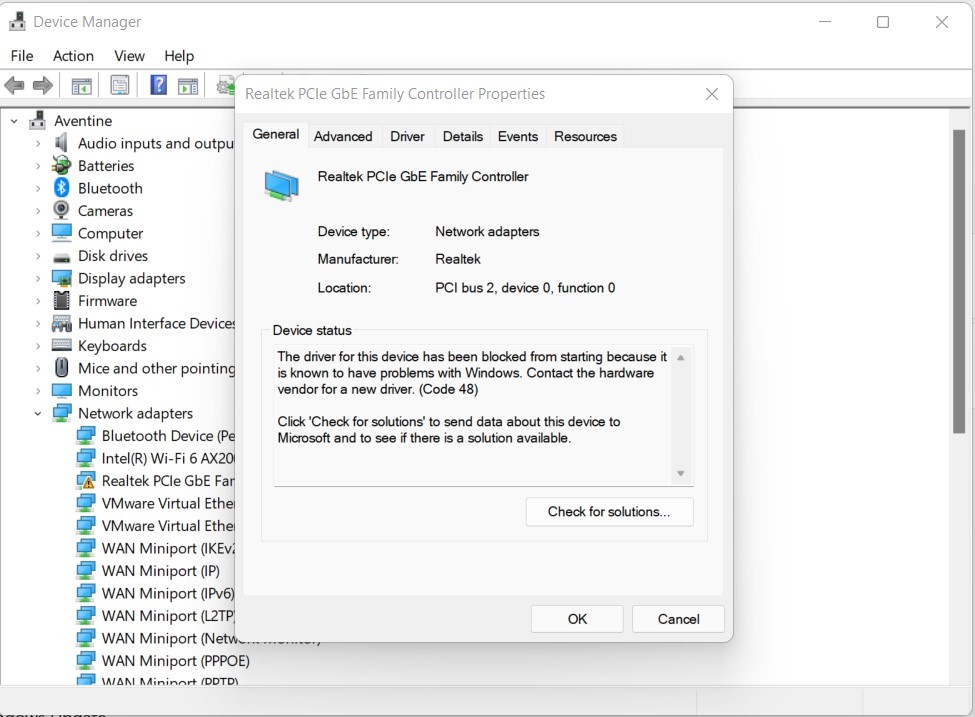Switch to the Events tab
The image size is (975, 717).
[518, 136]
